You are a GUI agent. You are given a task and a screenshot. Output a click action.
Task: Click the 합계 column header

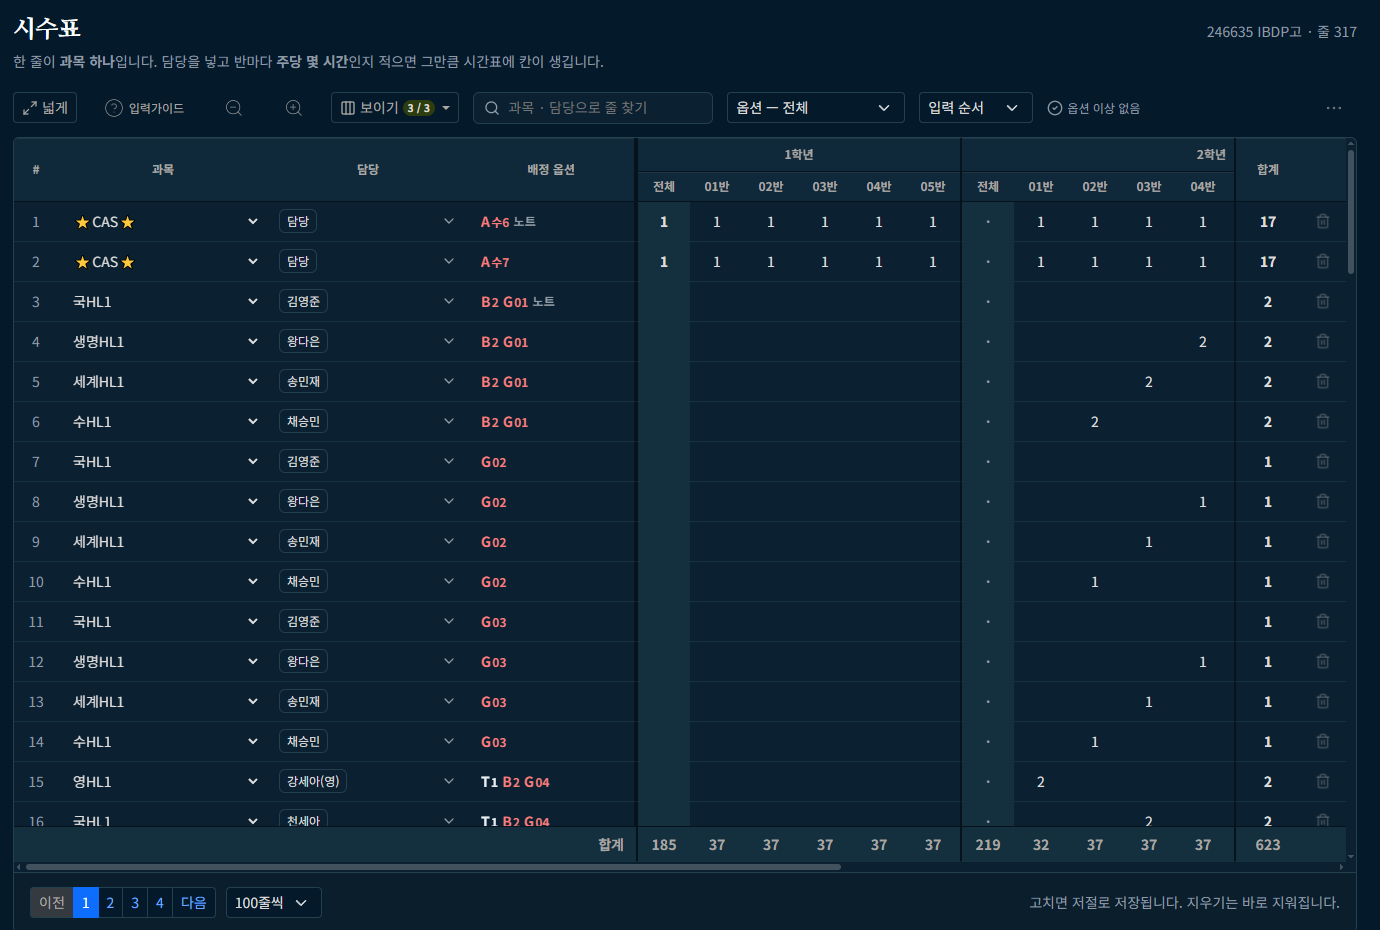point(1268,170)
